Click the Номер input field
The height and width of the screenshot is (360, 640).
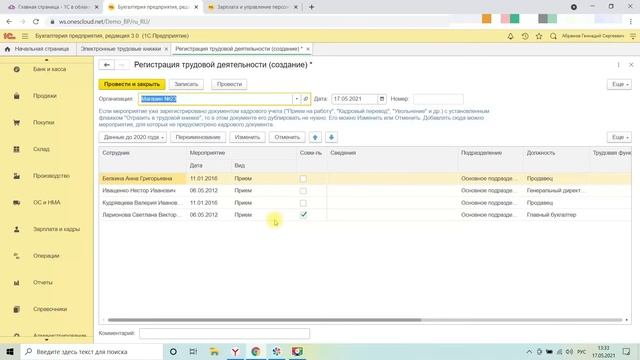[438, 99]
